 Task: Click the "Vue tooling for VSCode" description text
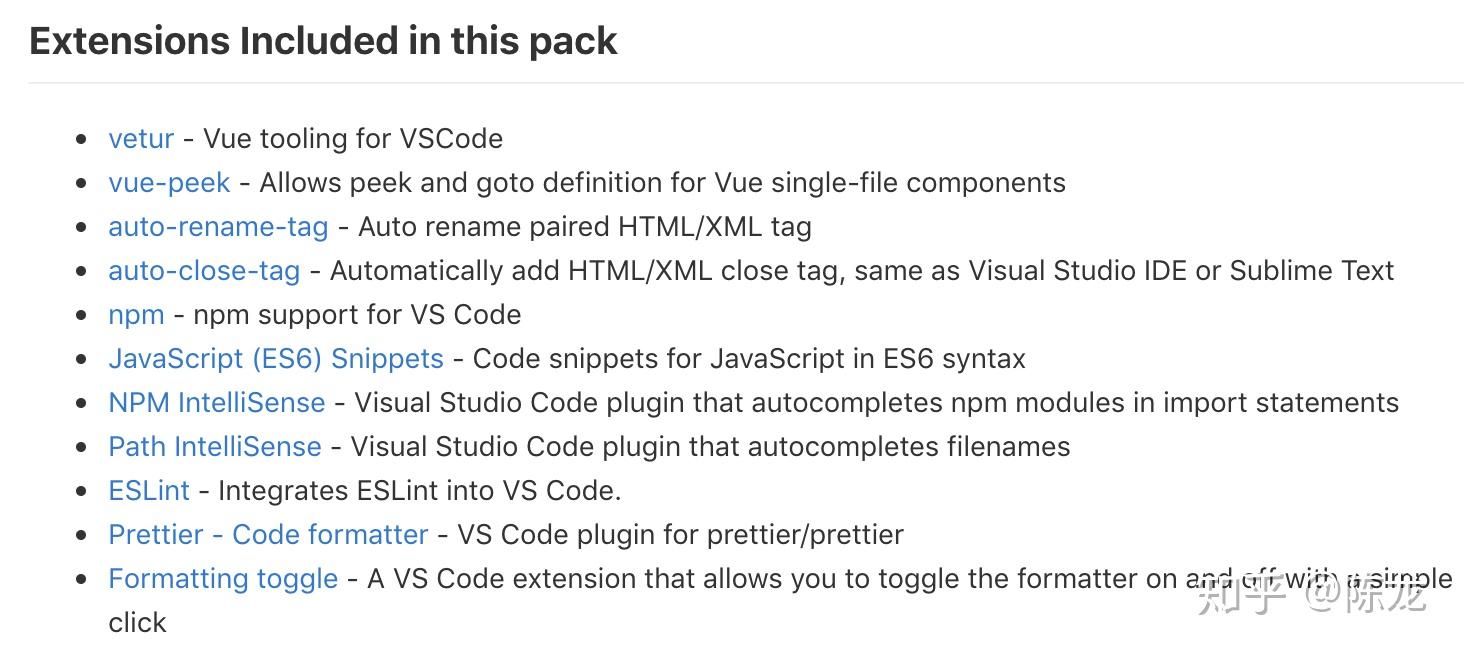(x=353, y=138)
